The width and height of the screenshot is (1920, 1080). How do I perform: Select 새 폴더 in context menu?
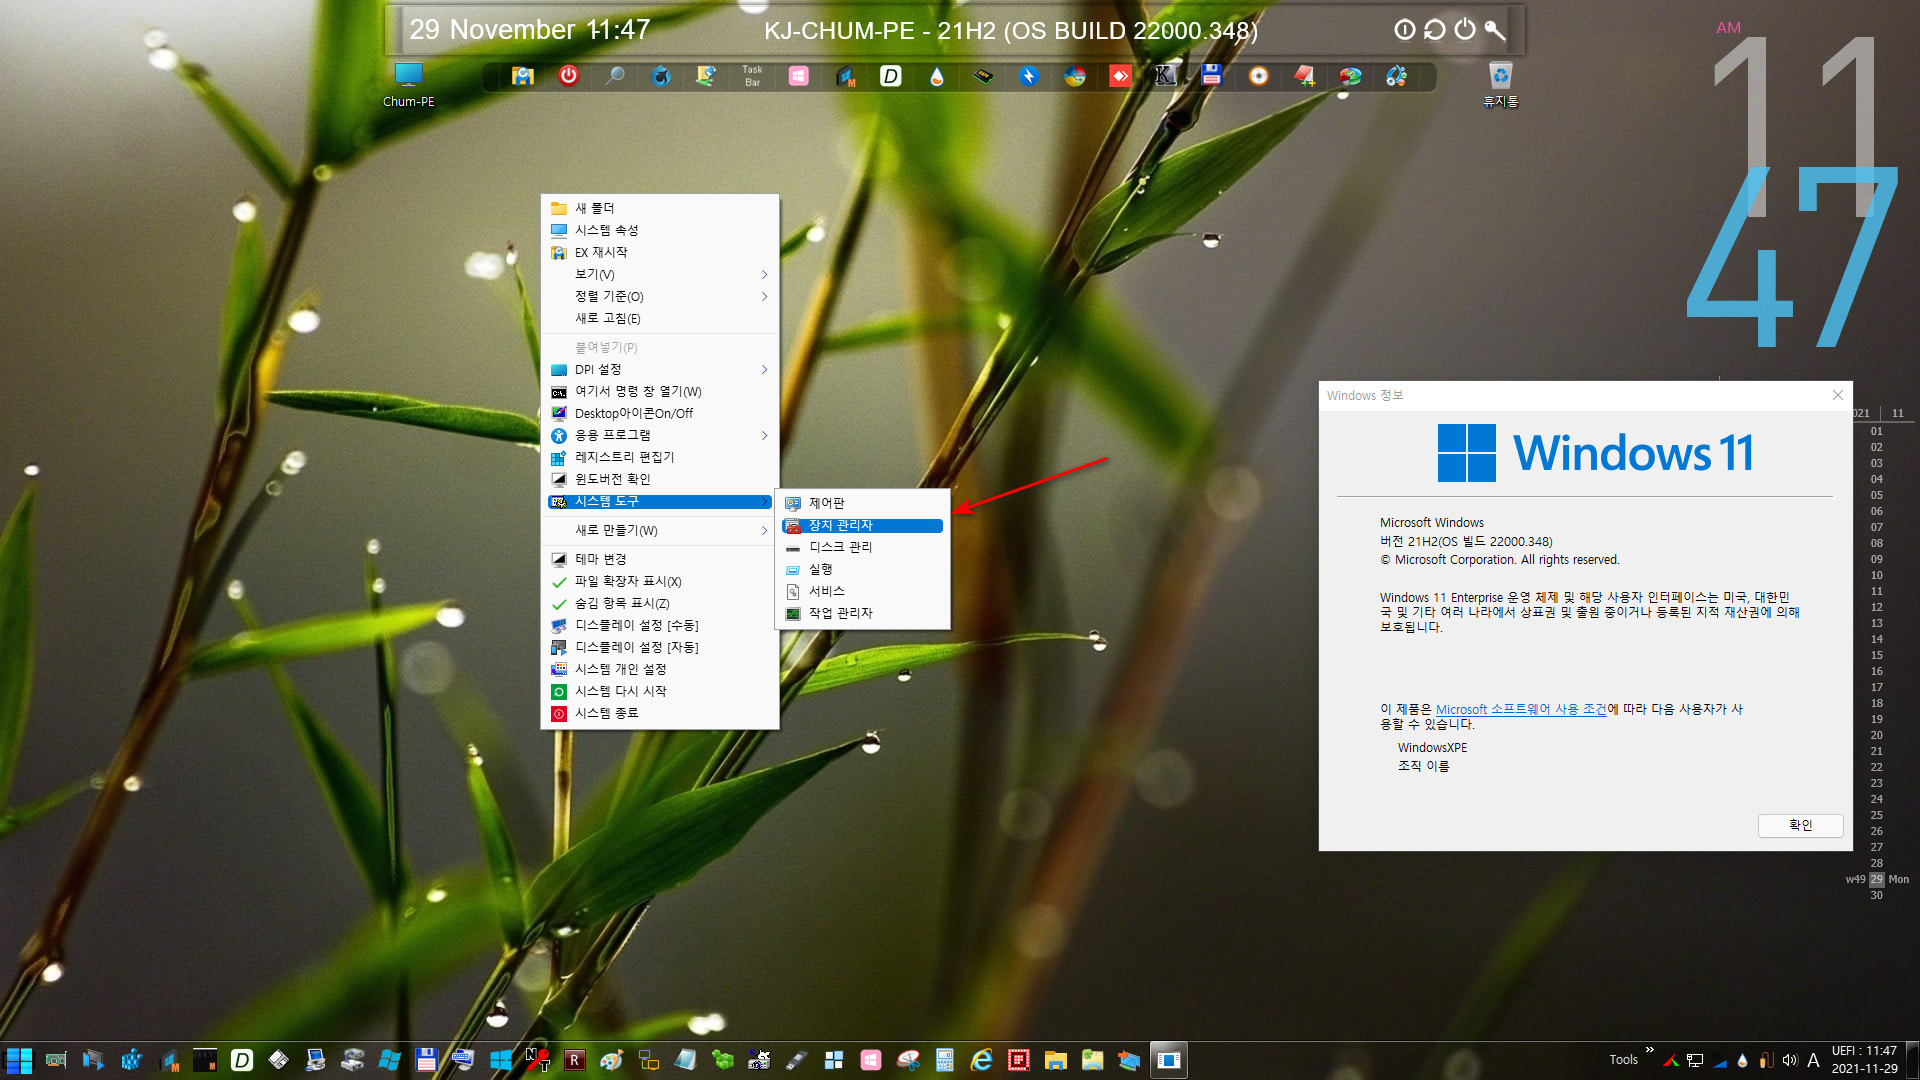pyautogui.click(x=660, y=208)
